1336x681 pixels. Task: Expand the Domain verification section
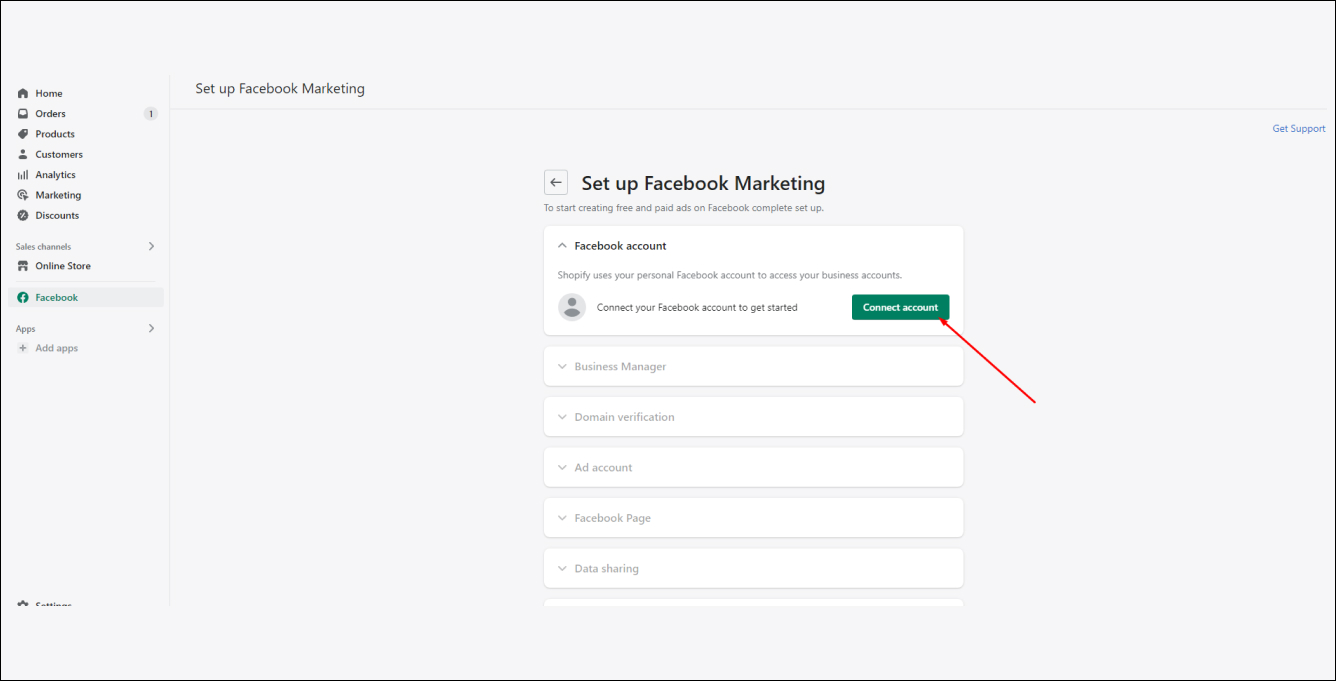753,417
